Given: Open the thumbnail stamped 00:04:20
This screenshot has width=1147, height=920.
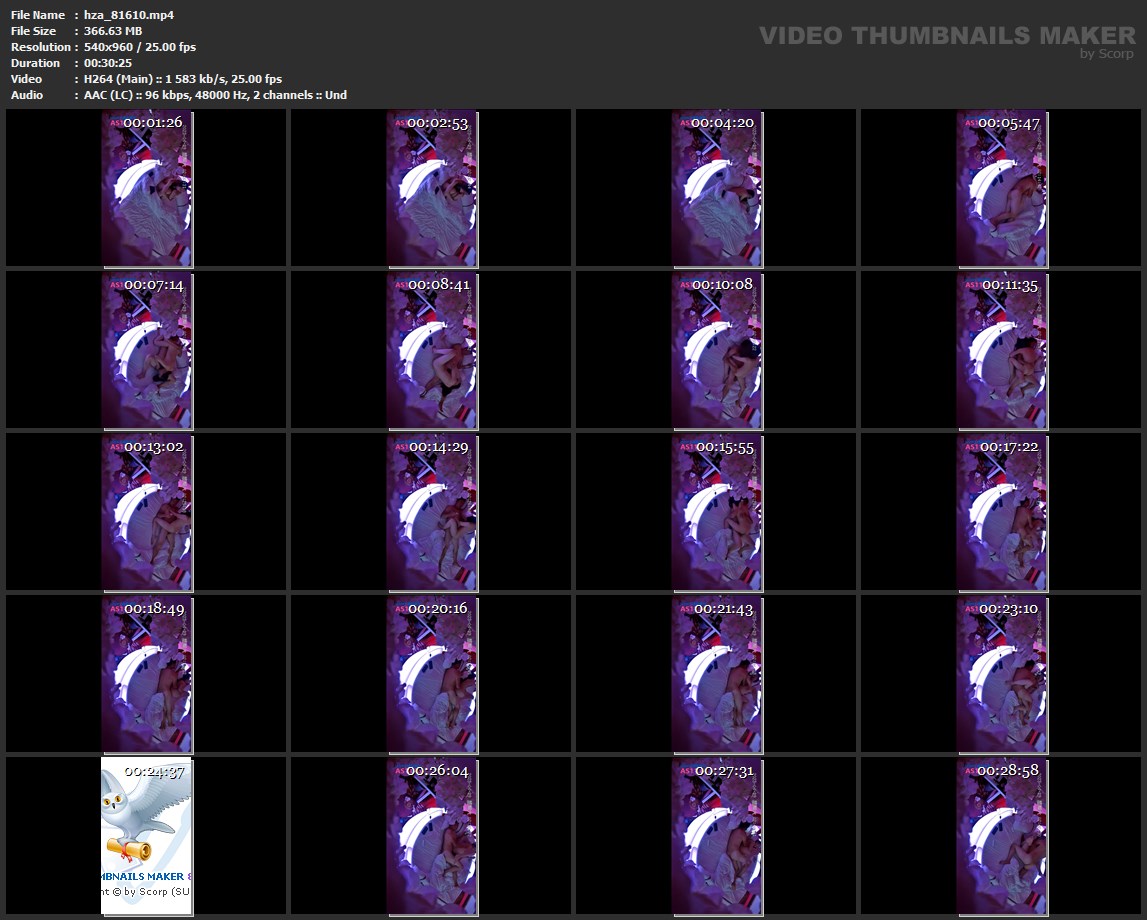Looking at the screenshot, I should [717, 189].
